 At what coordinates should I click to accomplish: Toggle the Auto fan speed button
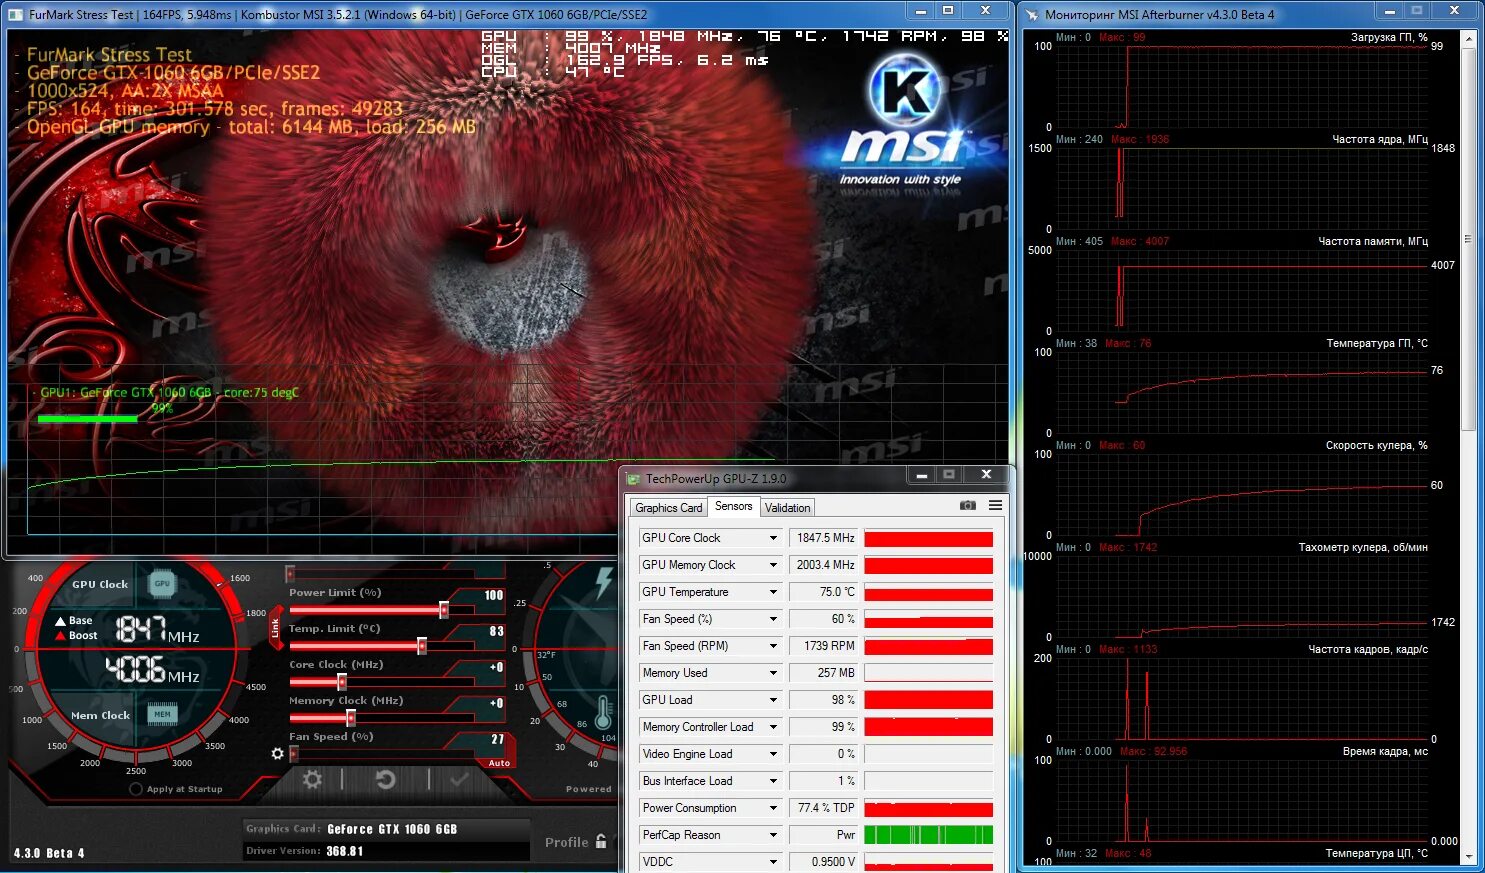click(499, 763)
